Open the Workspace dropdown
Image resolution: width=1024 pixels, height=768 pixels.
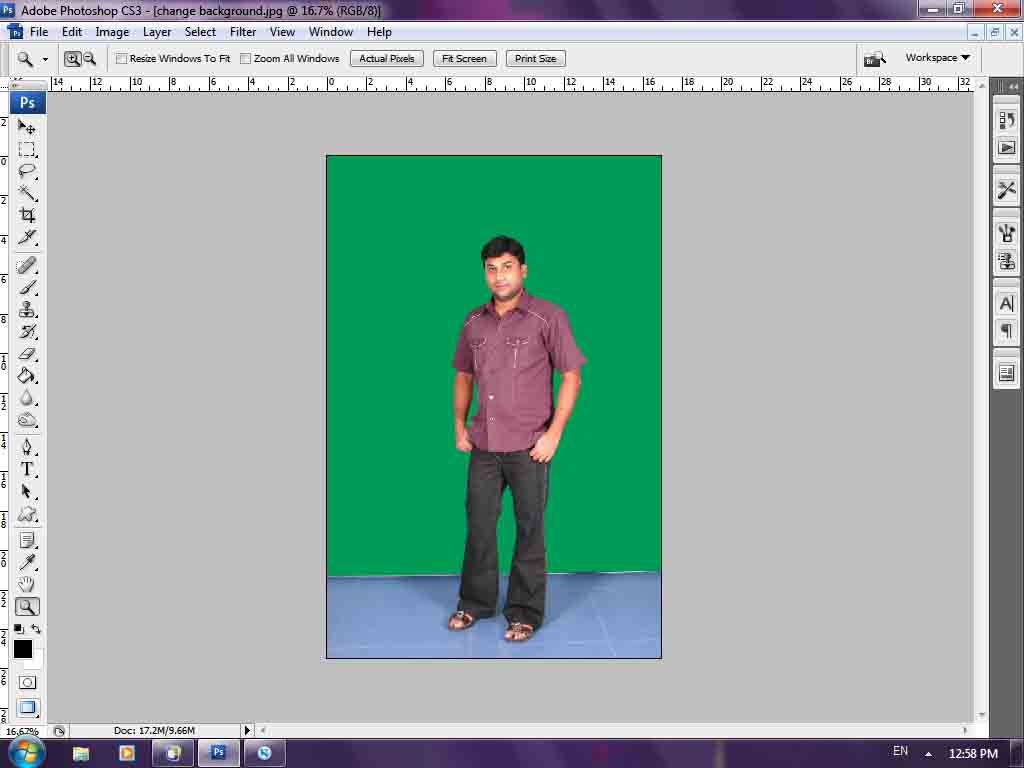tap(935, 57)
